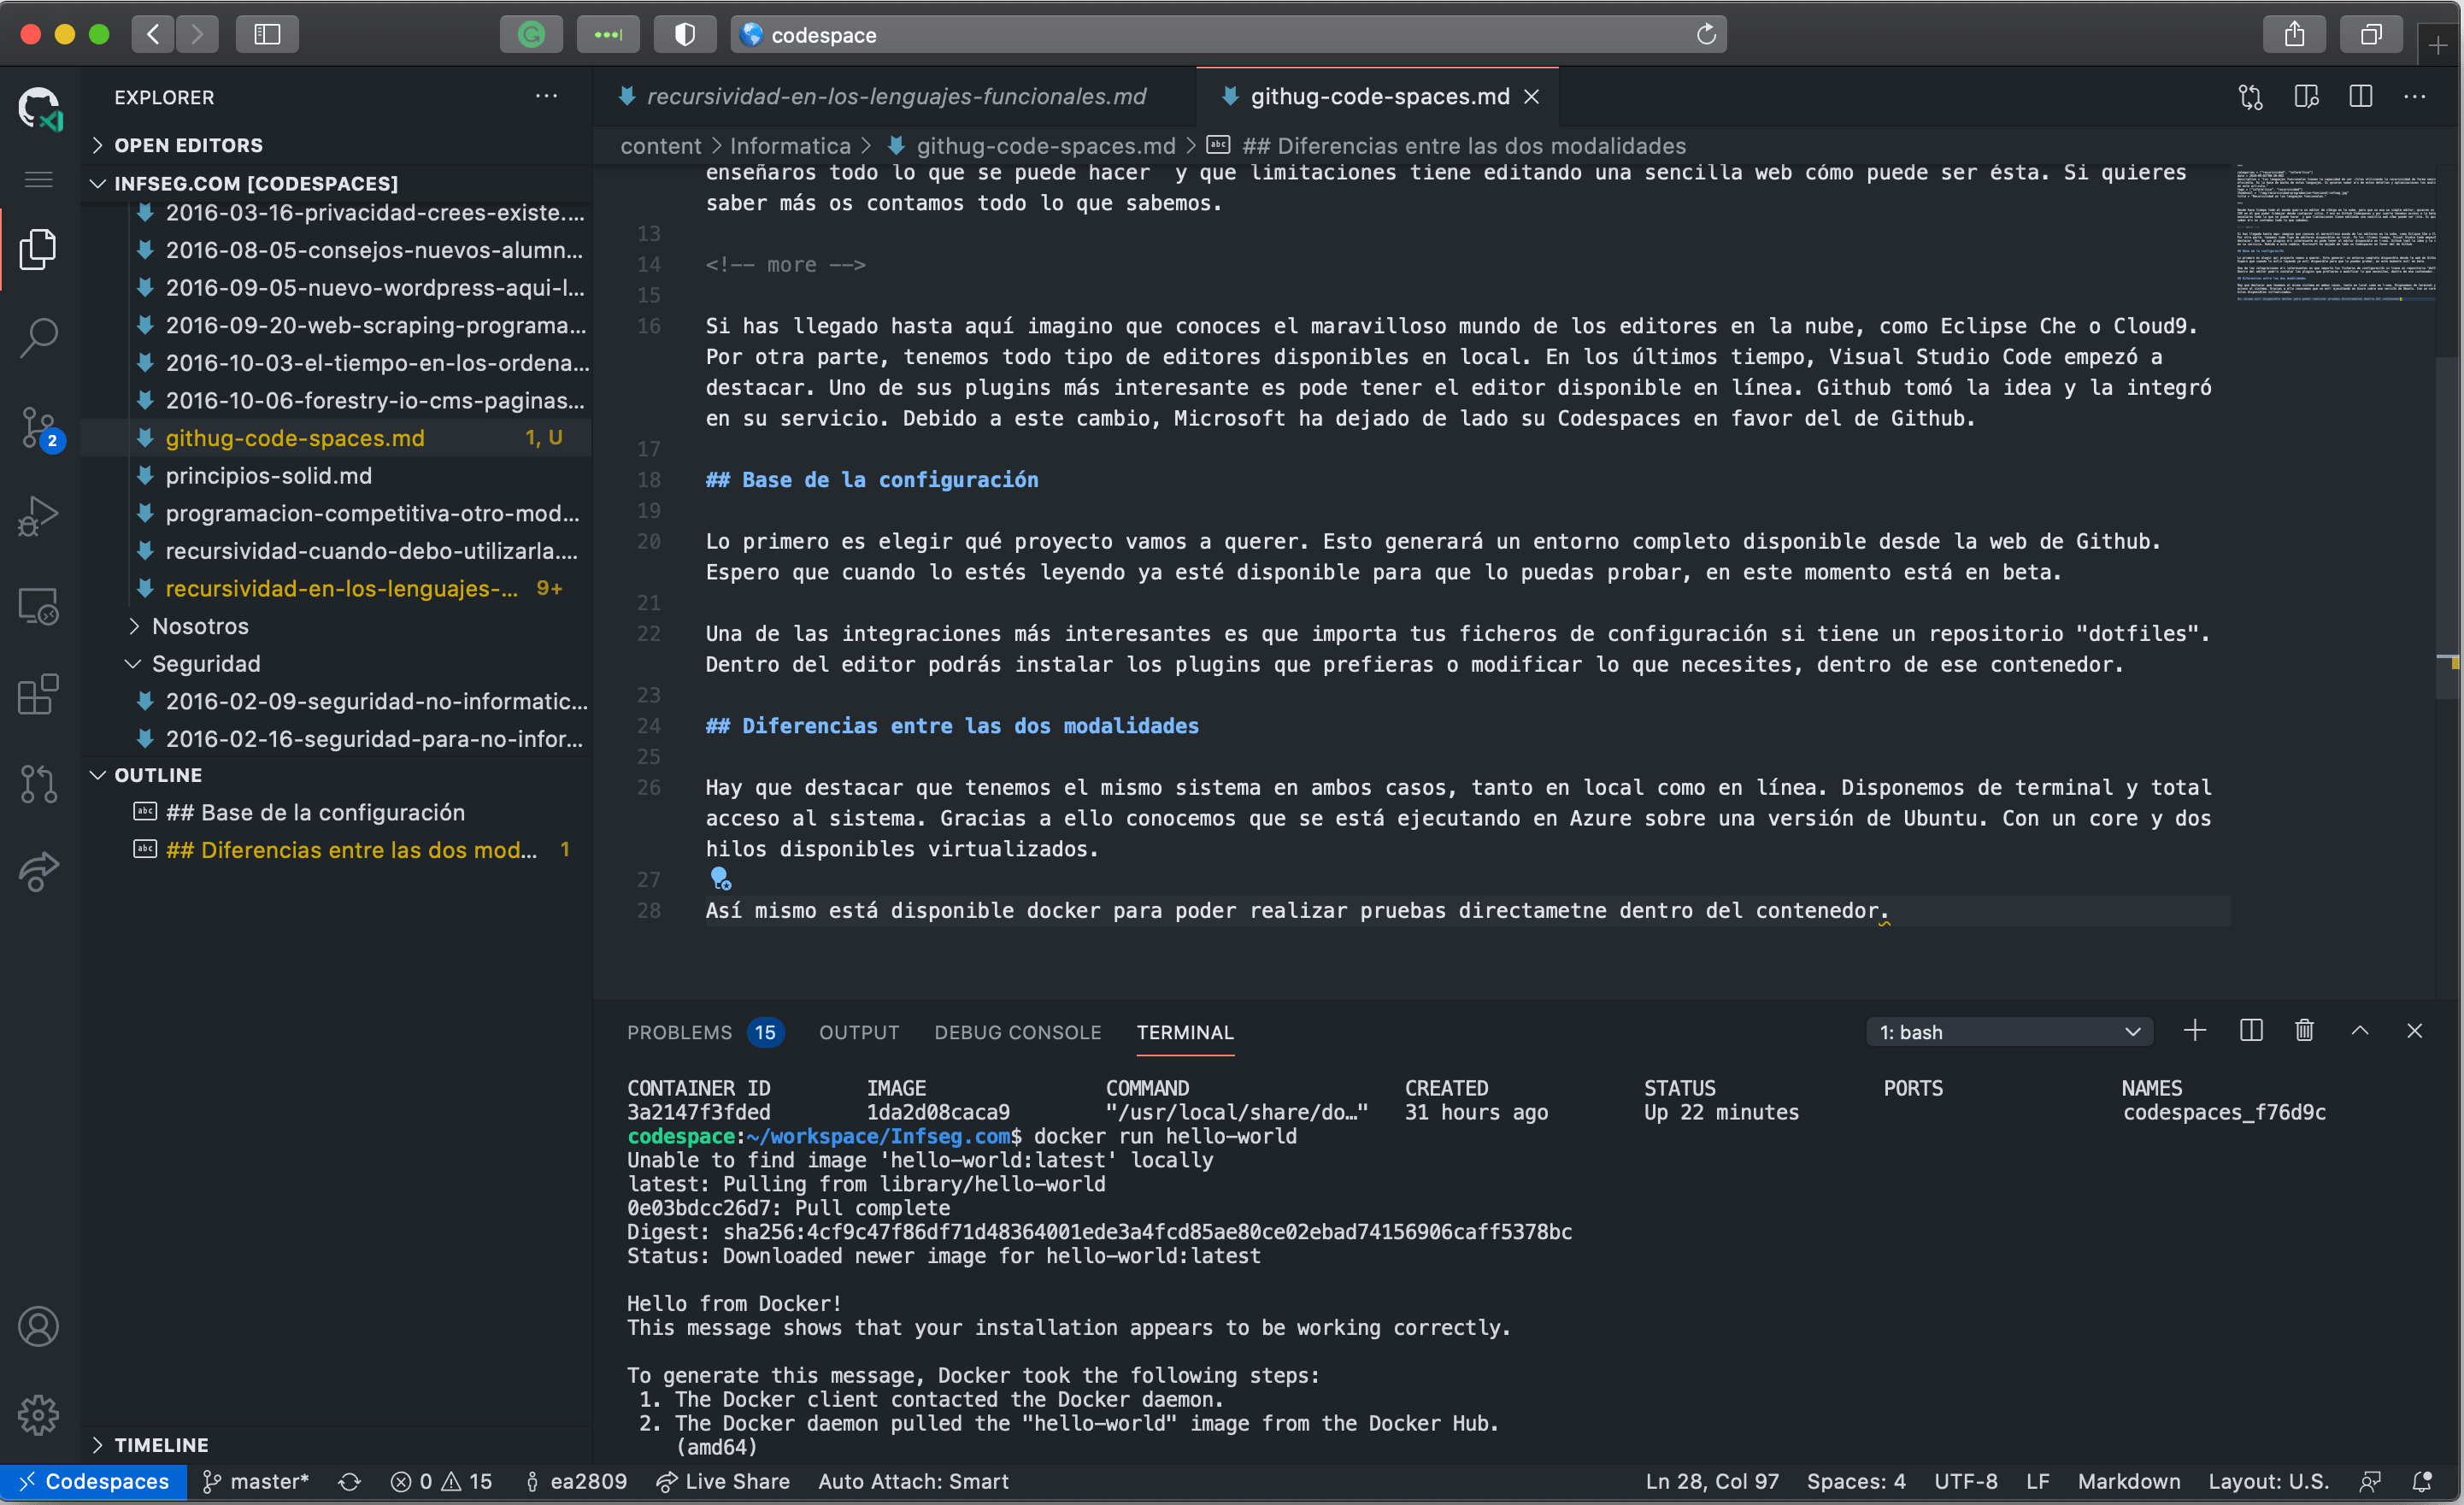Open the Remote Explorer sidebar icon

[38, 606]
